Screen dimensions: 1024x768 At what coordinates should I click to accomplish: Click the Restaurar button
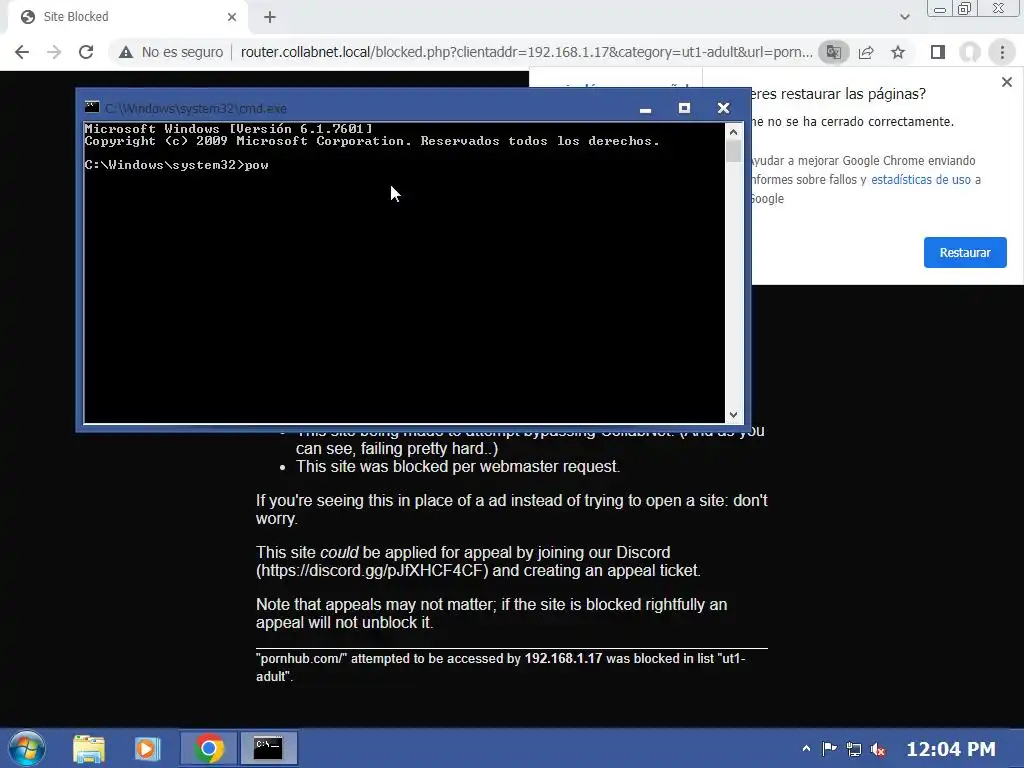[965, 253]
